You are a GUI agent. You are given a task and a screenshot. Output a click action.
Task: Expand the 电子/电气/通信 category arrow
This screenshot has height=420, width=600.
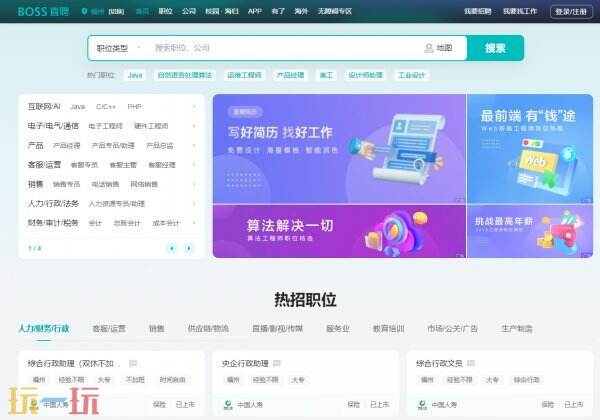point(194,126)
